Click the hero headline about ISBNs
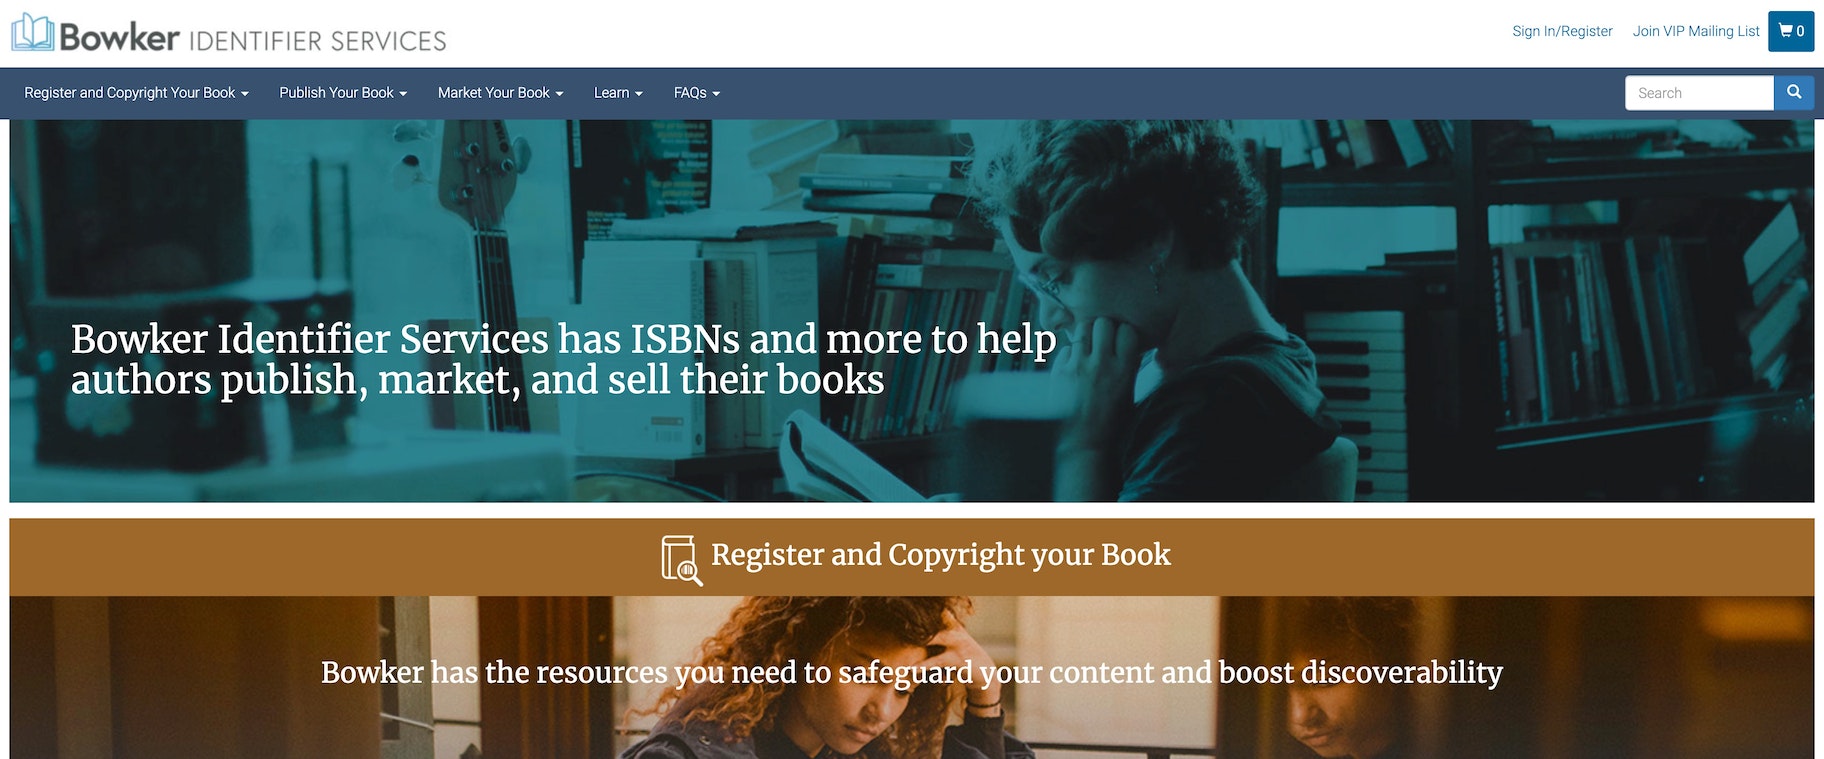 tap(563, 359)
